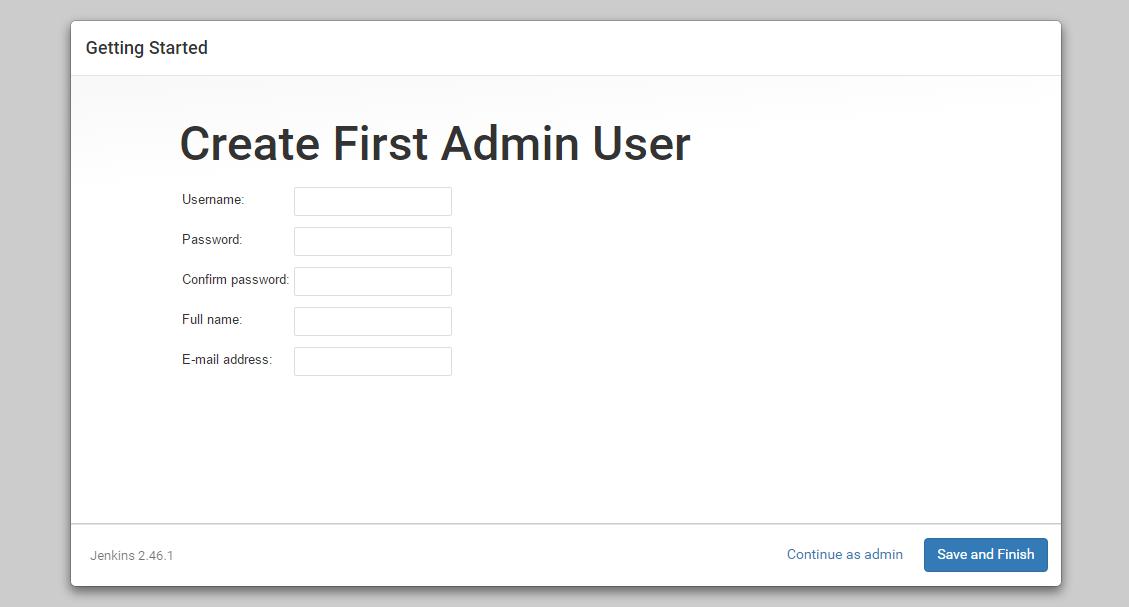
Task: Click the Username input field
Action: click(372, 201)
